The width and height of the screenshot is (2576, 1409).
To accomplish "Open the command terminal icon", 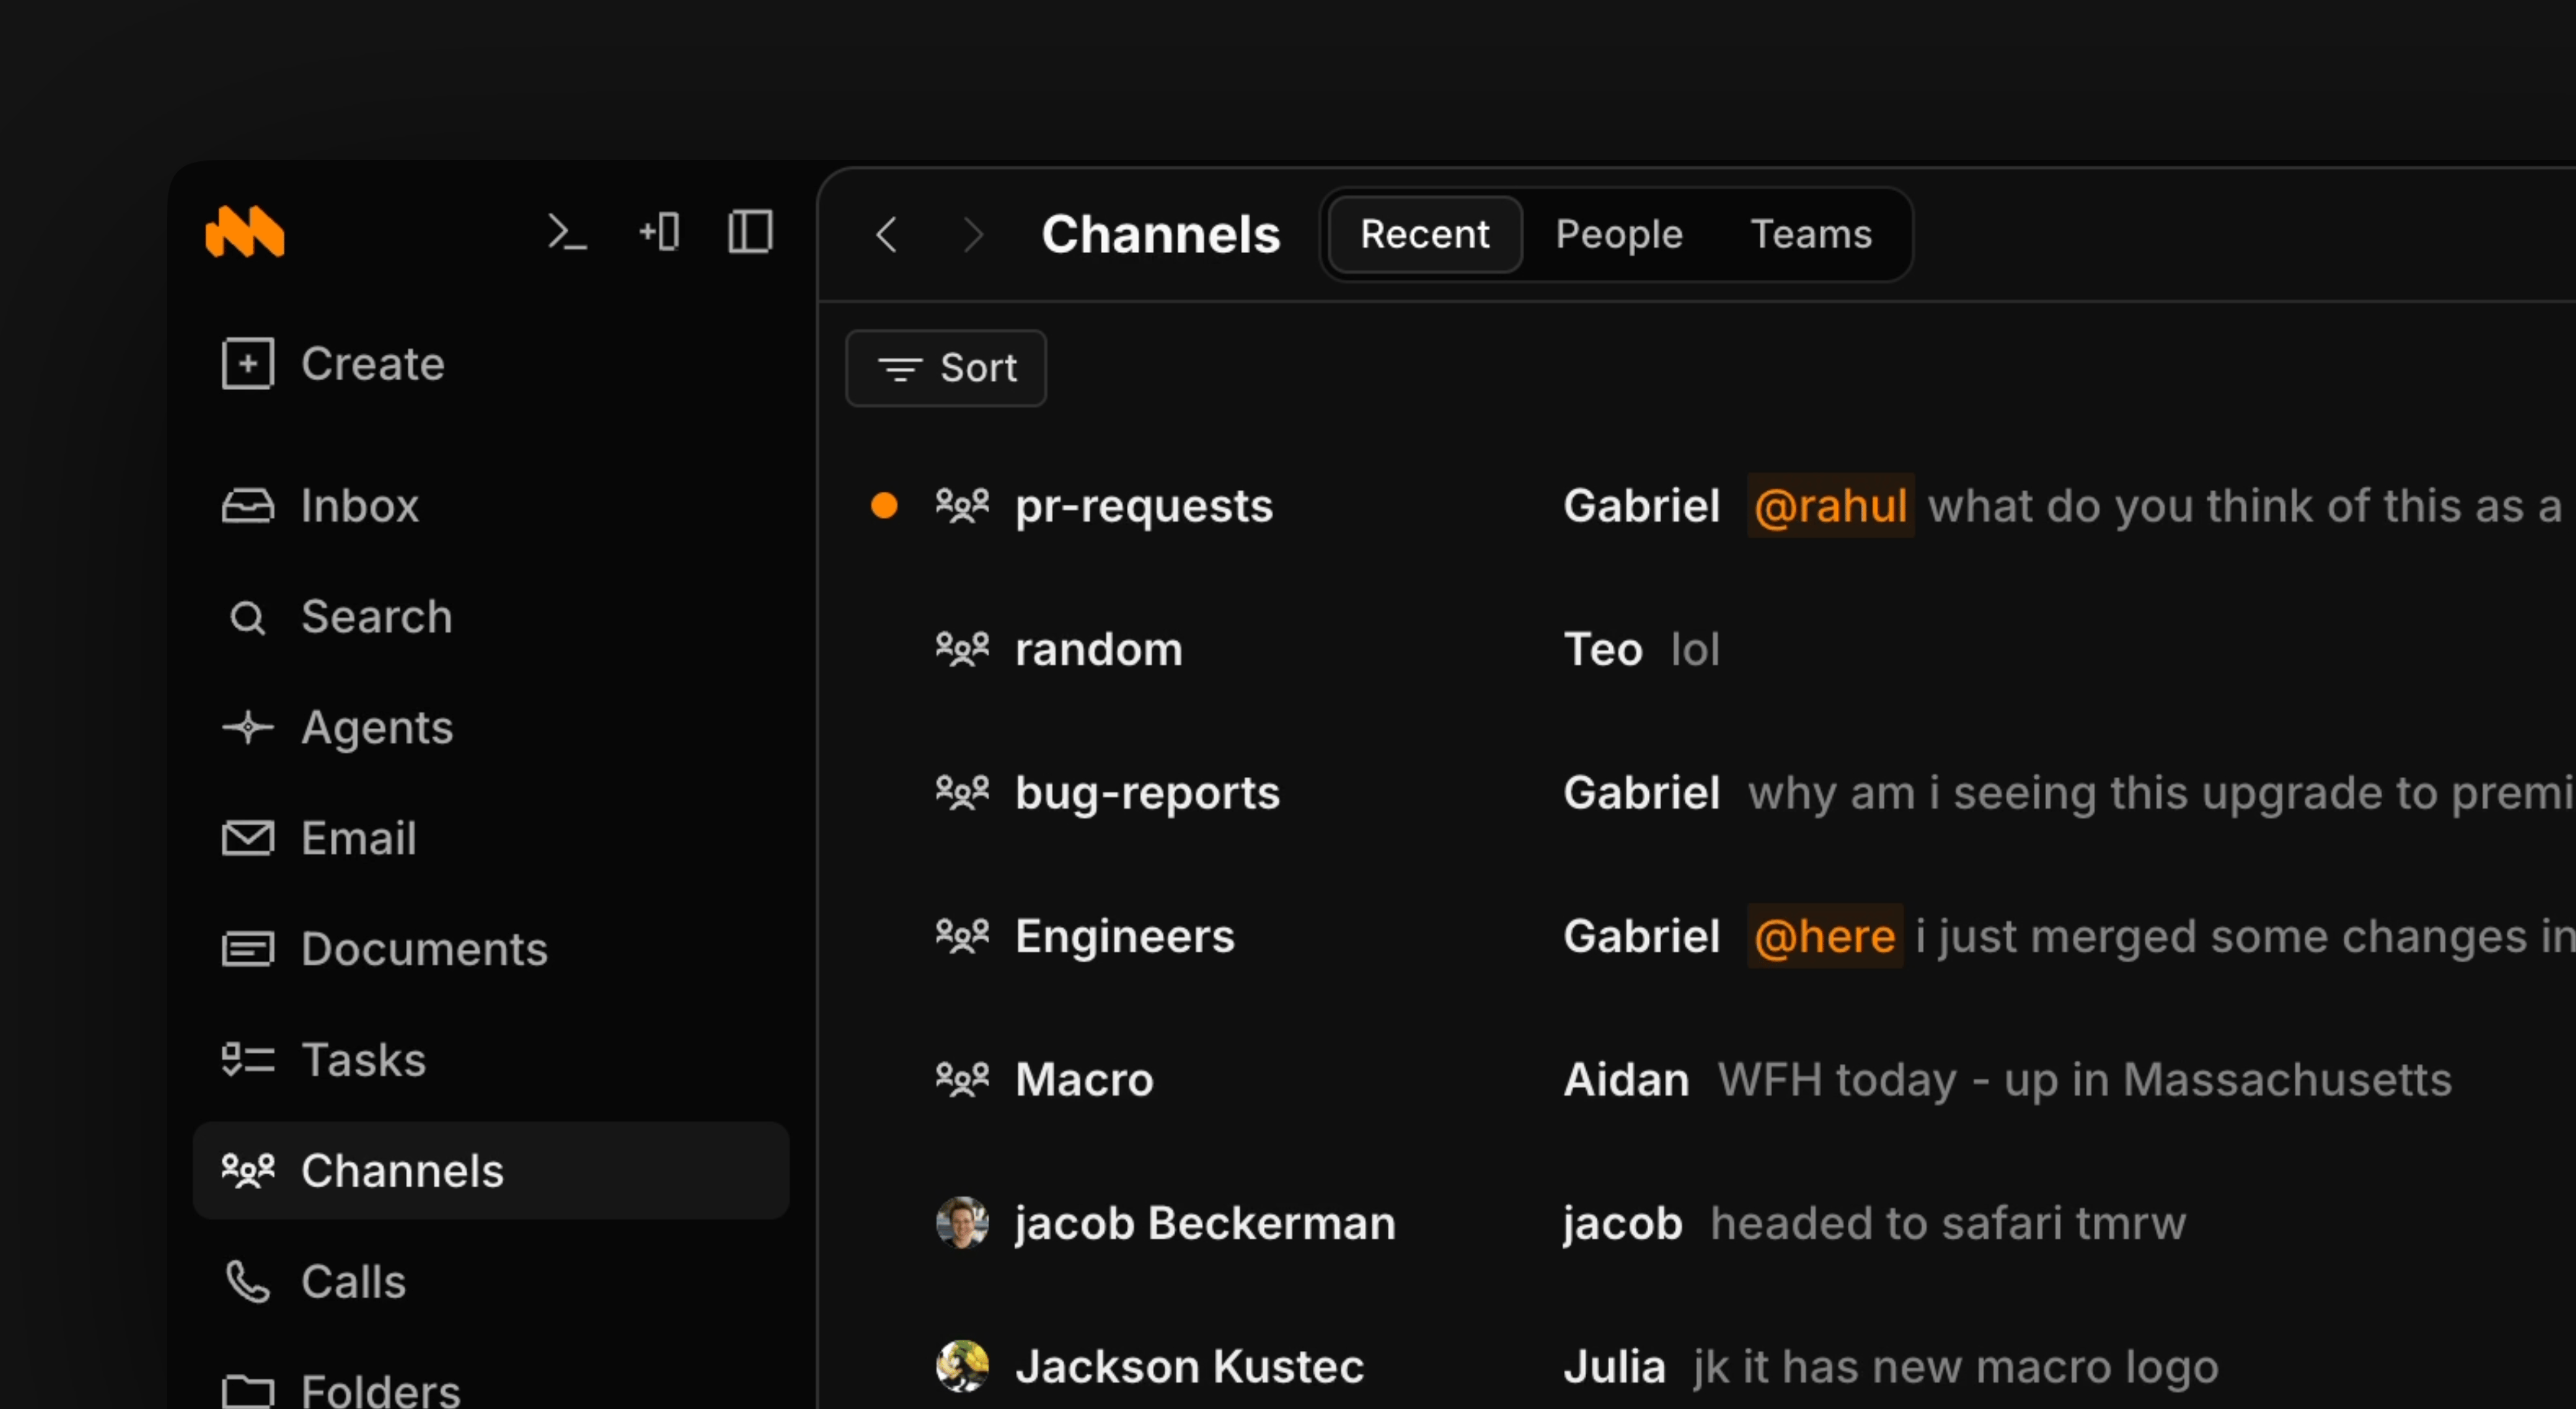I will coord(567,232).
